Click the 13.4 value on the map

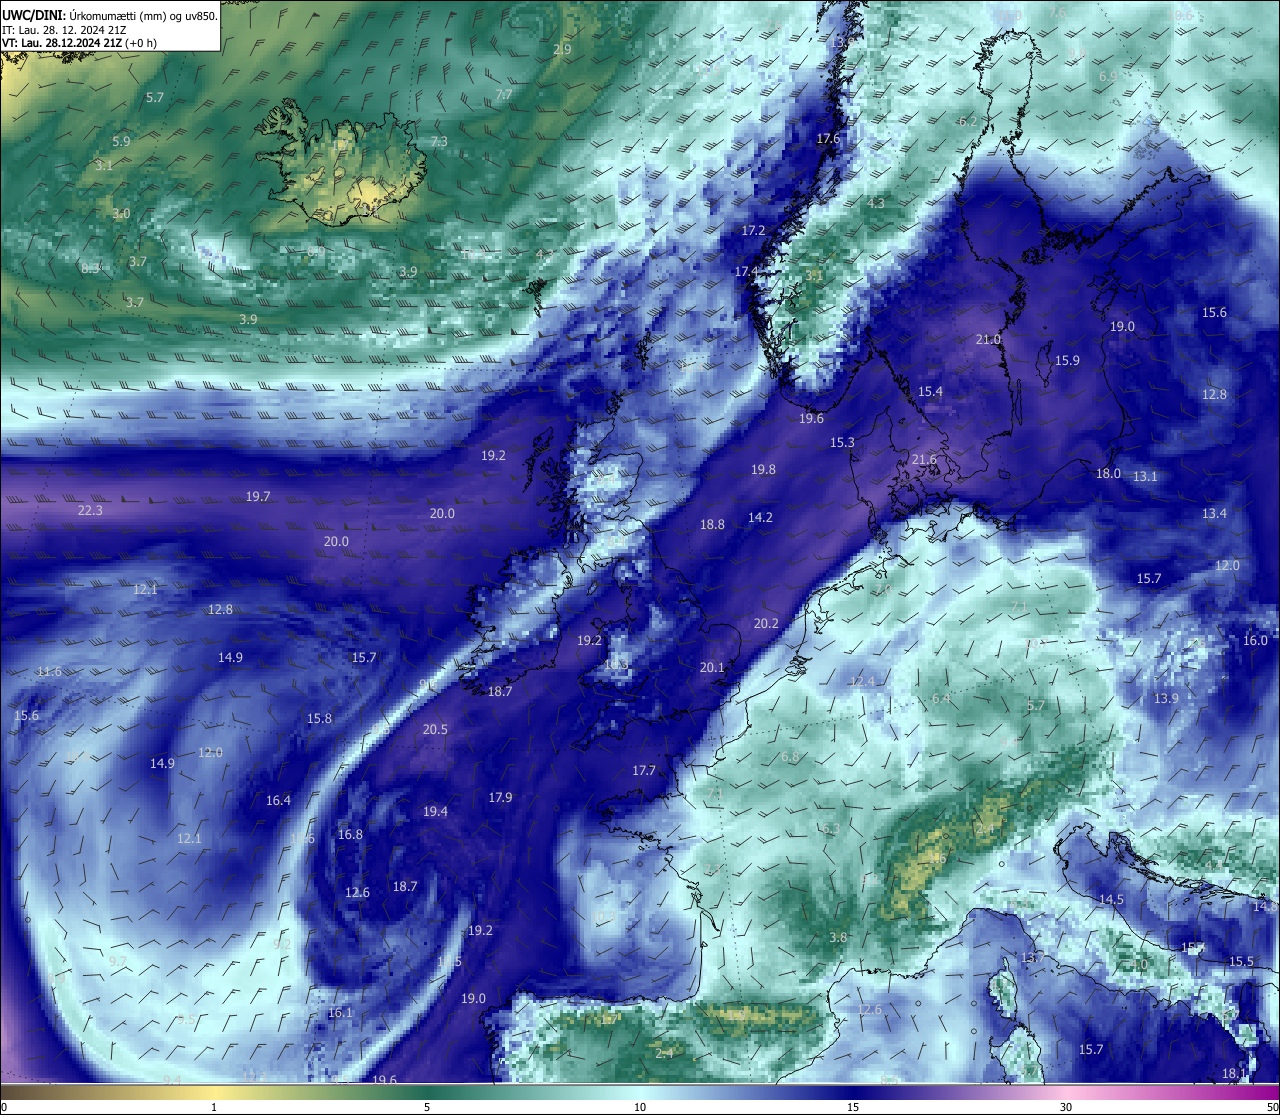(x=1214, y=514)
